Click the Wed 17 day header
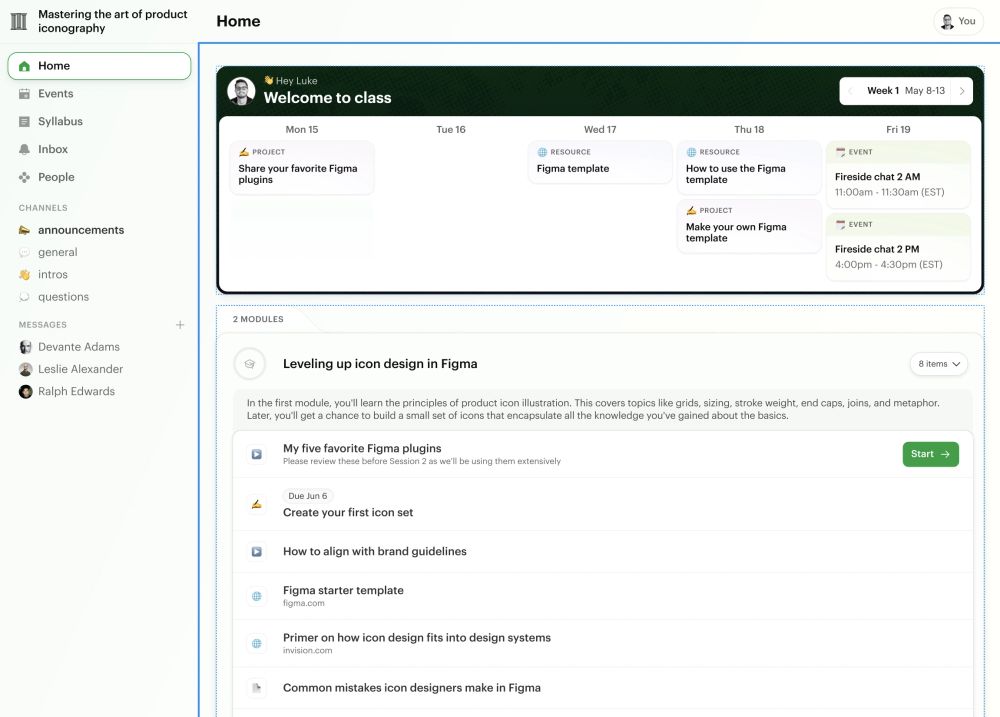Screen dimensions: 1000x717 tap(600, 129)
